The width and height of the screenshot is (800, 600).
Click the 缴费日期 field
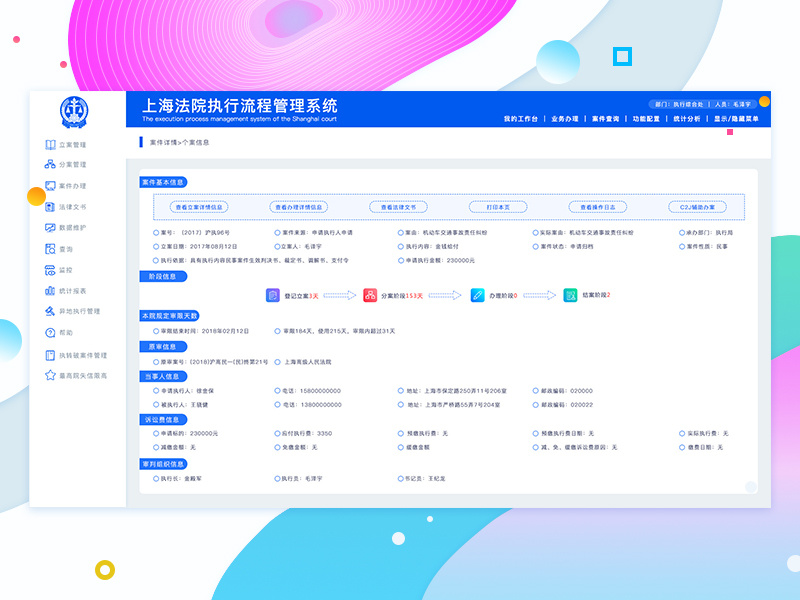tap(701, 447)
